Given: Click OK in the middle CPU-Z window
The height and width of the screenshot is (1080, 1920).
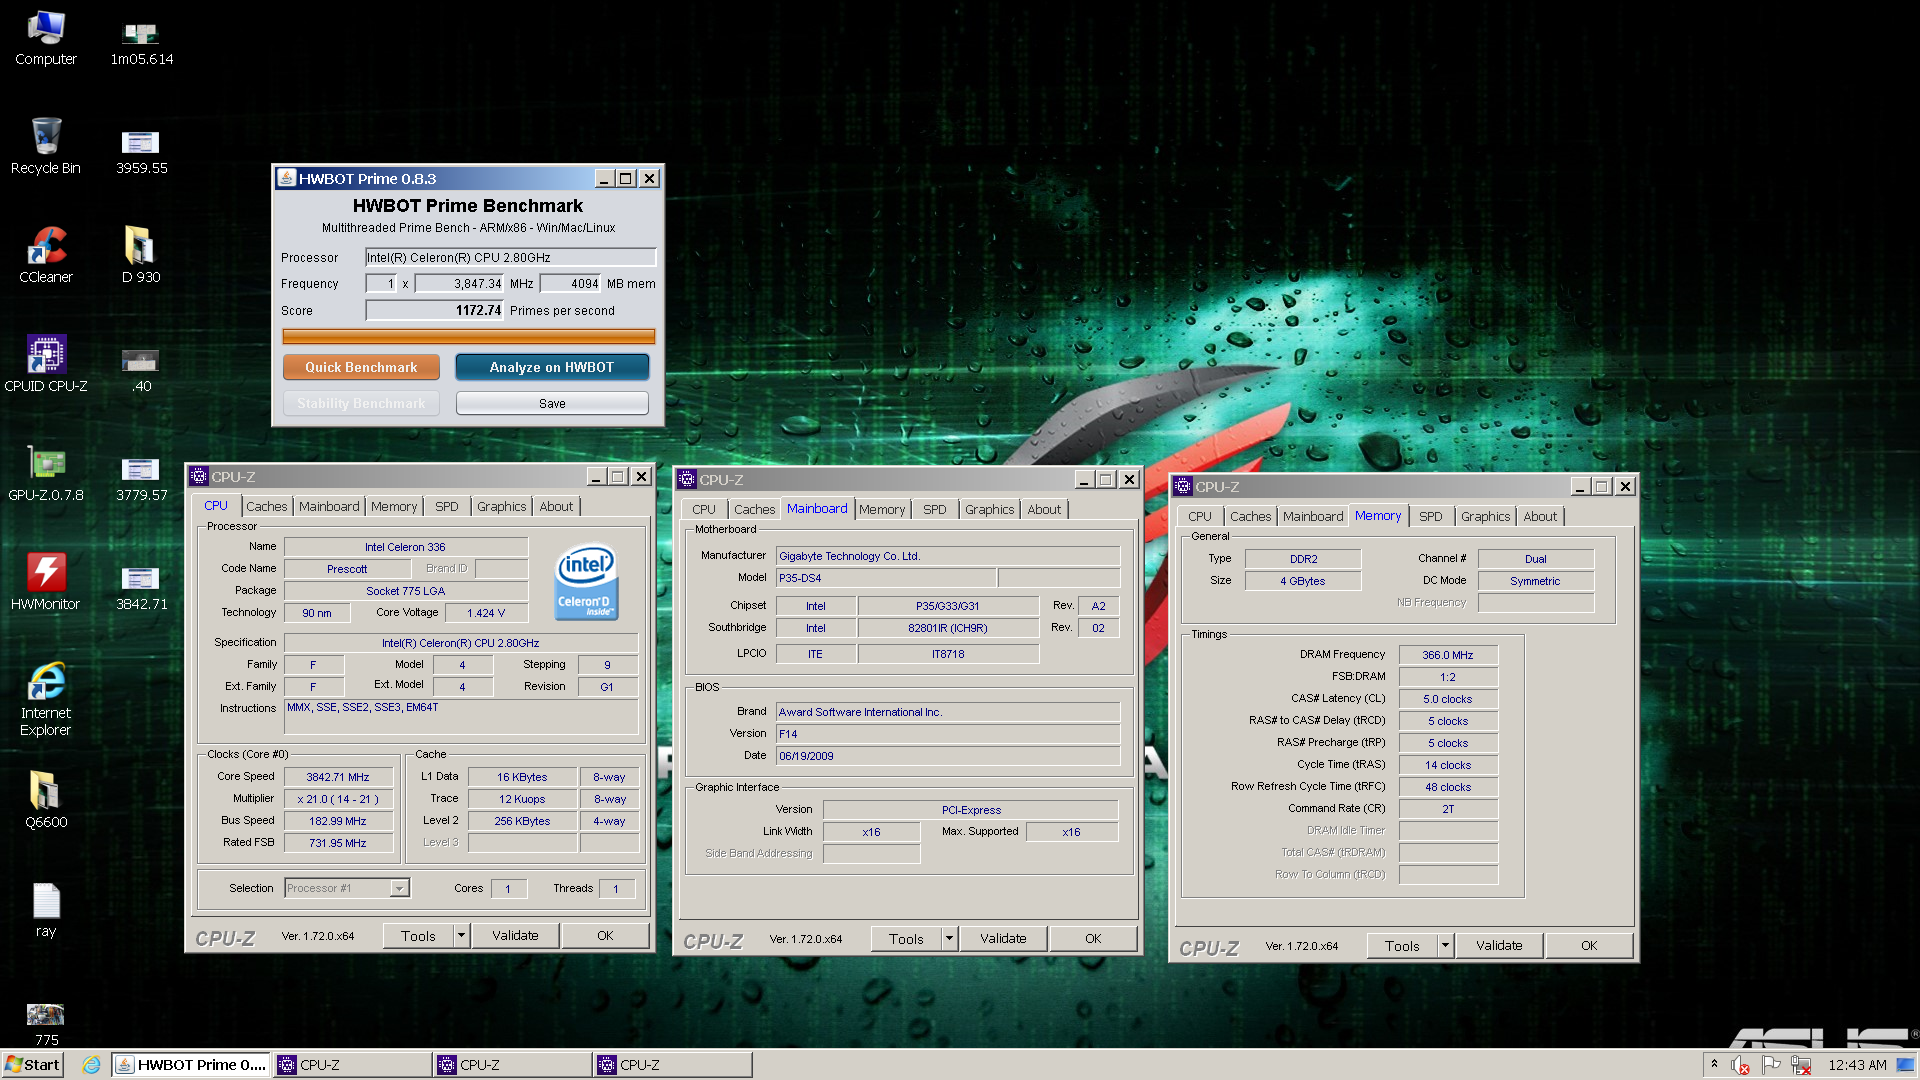Looking at the screenshot, I should [x=1093, y=939].
